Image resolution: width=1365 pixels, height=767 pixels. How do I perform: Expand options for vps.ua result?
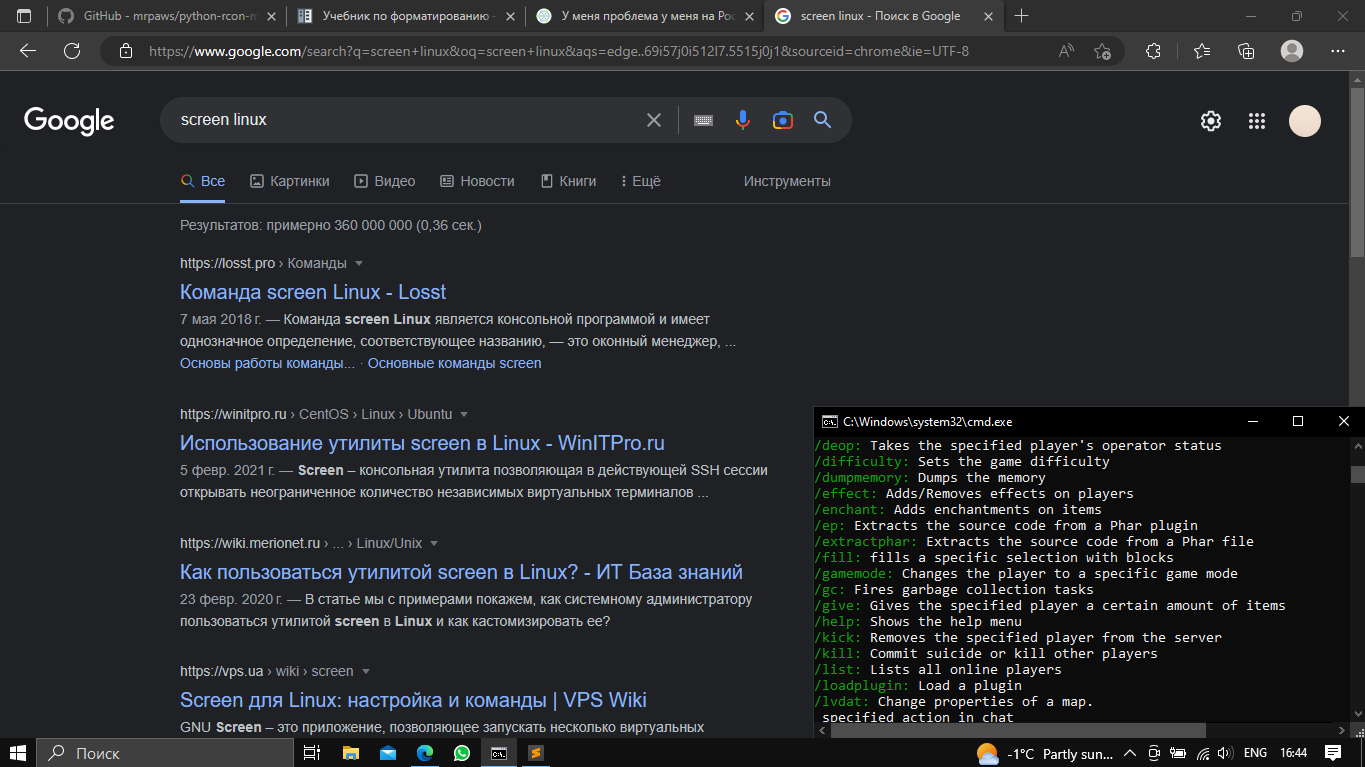(x=365, y=671)
